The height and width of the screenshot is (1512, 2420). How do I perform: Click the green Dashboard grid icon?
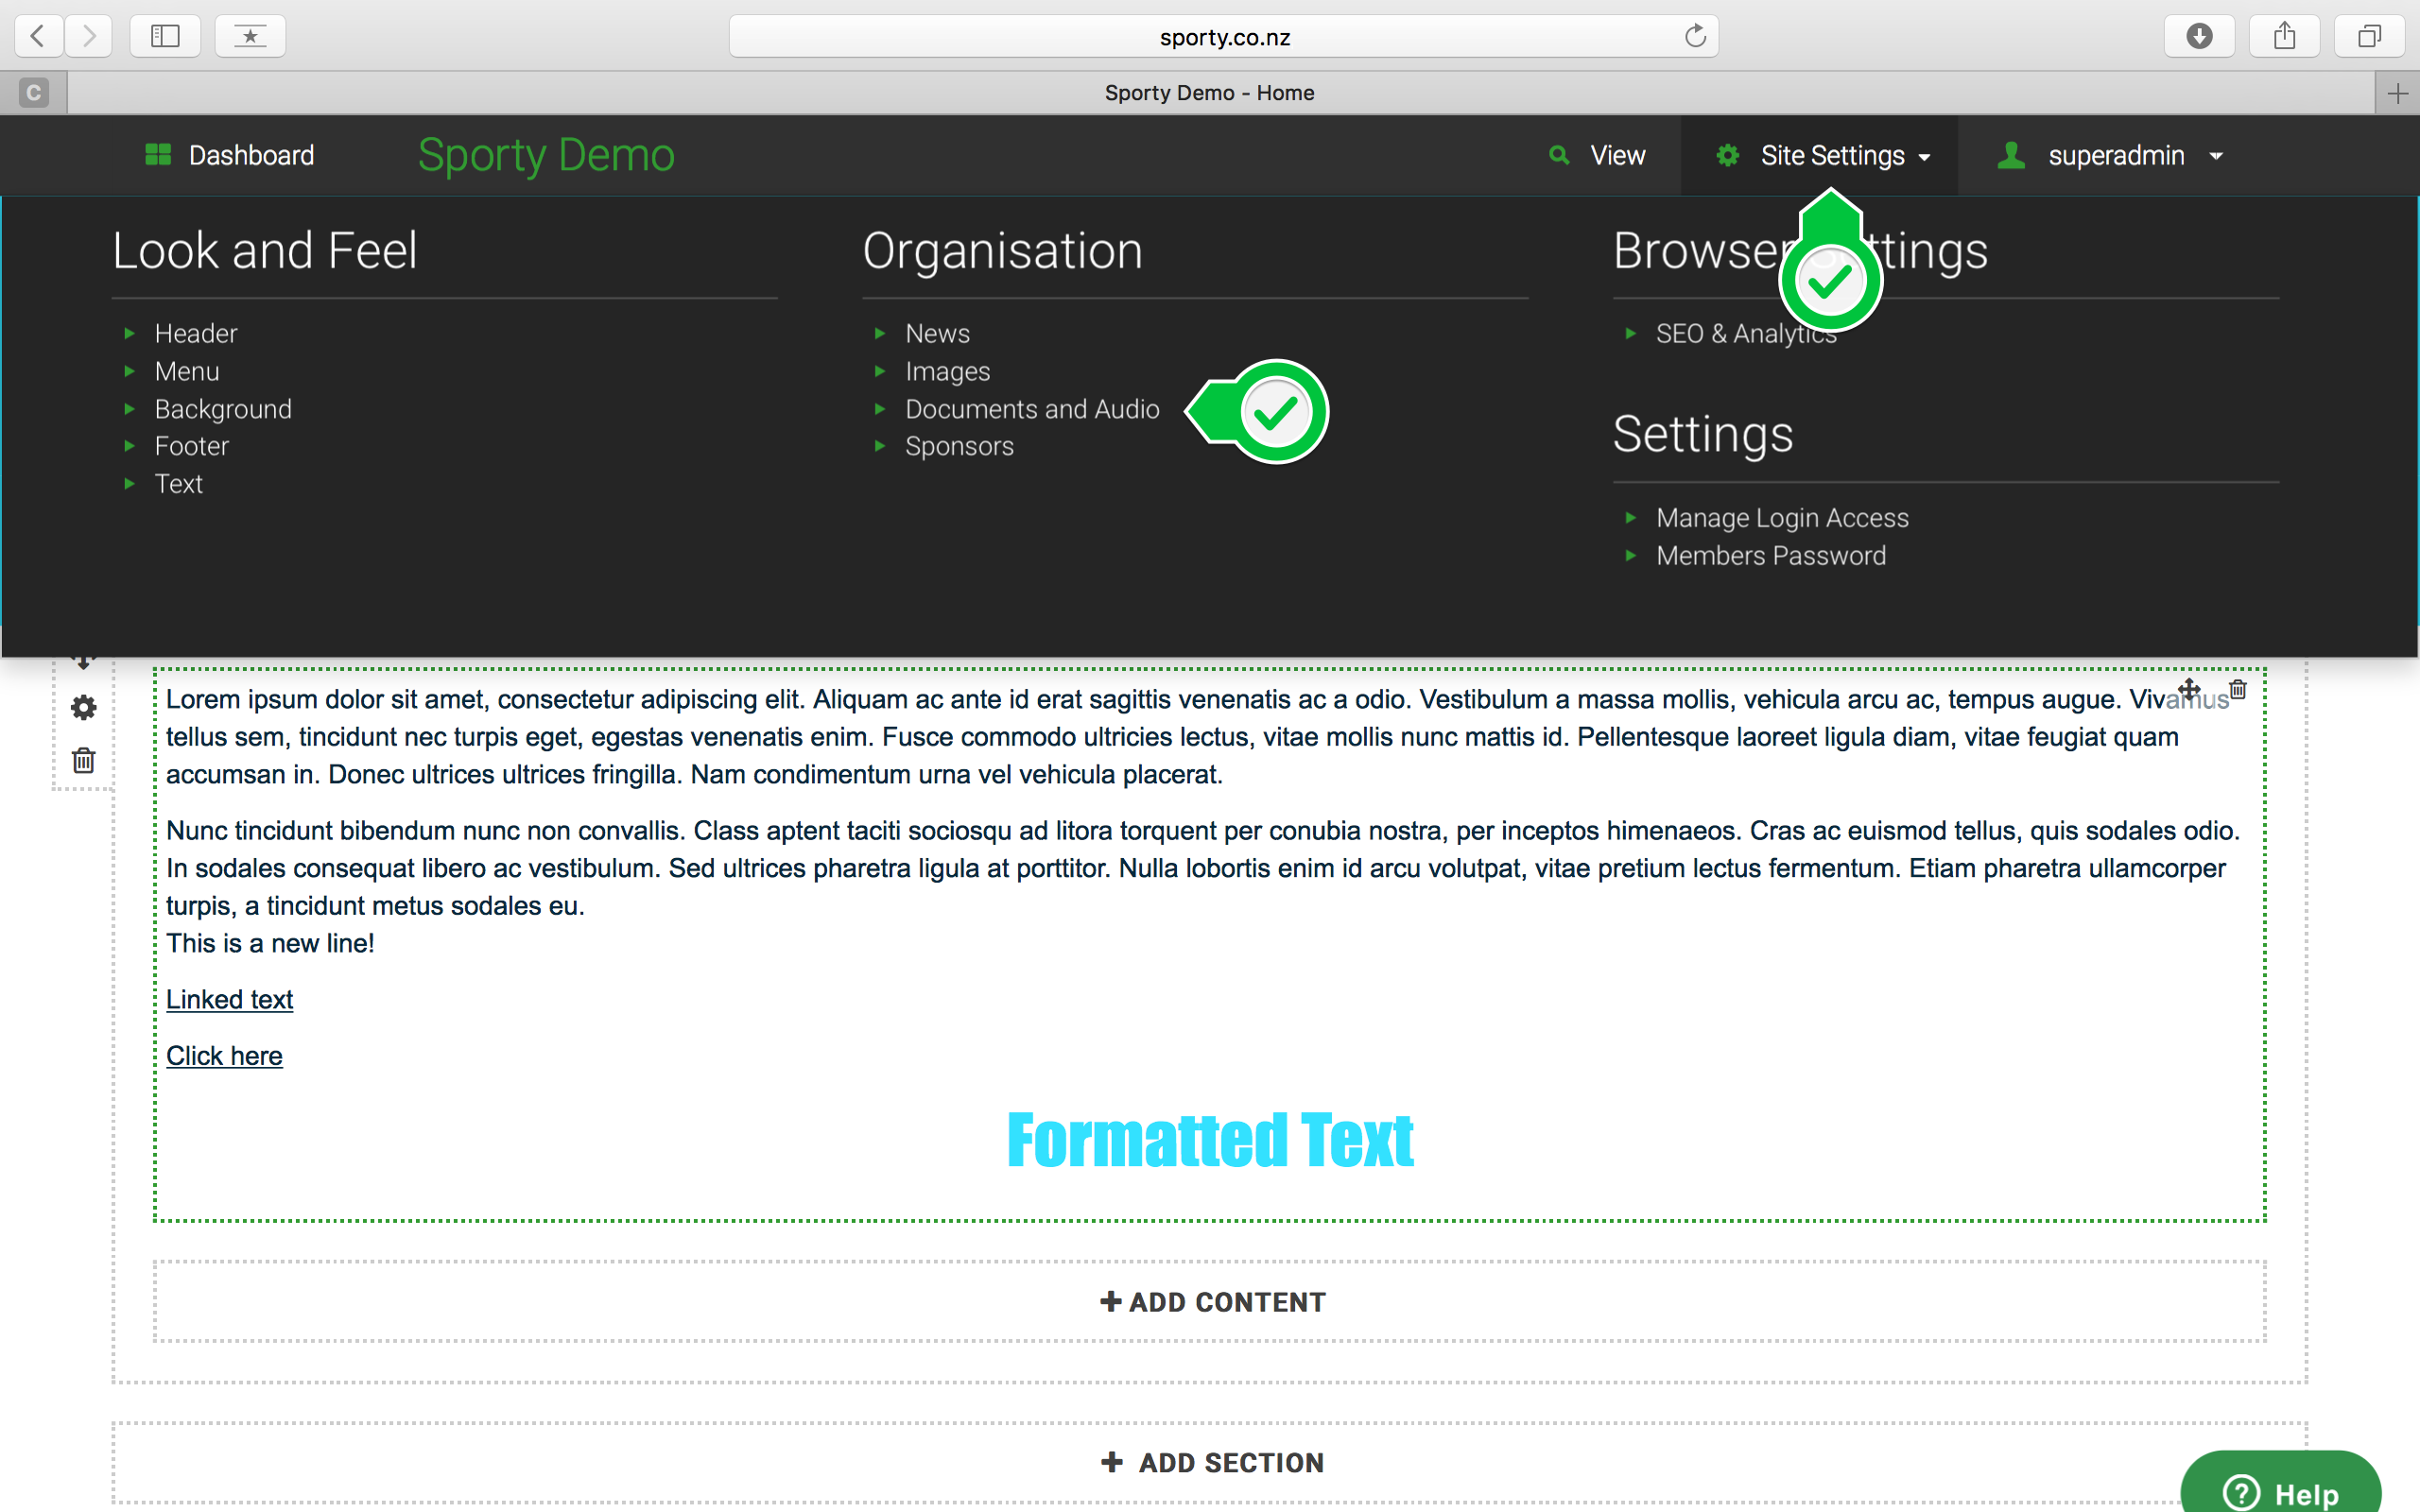tap(158, 154)
